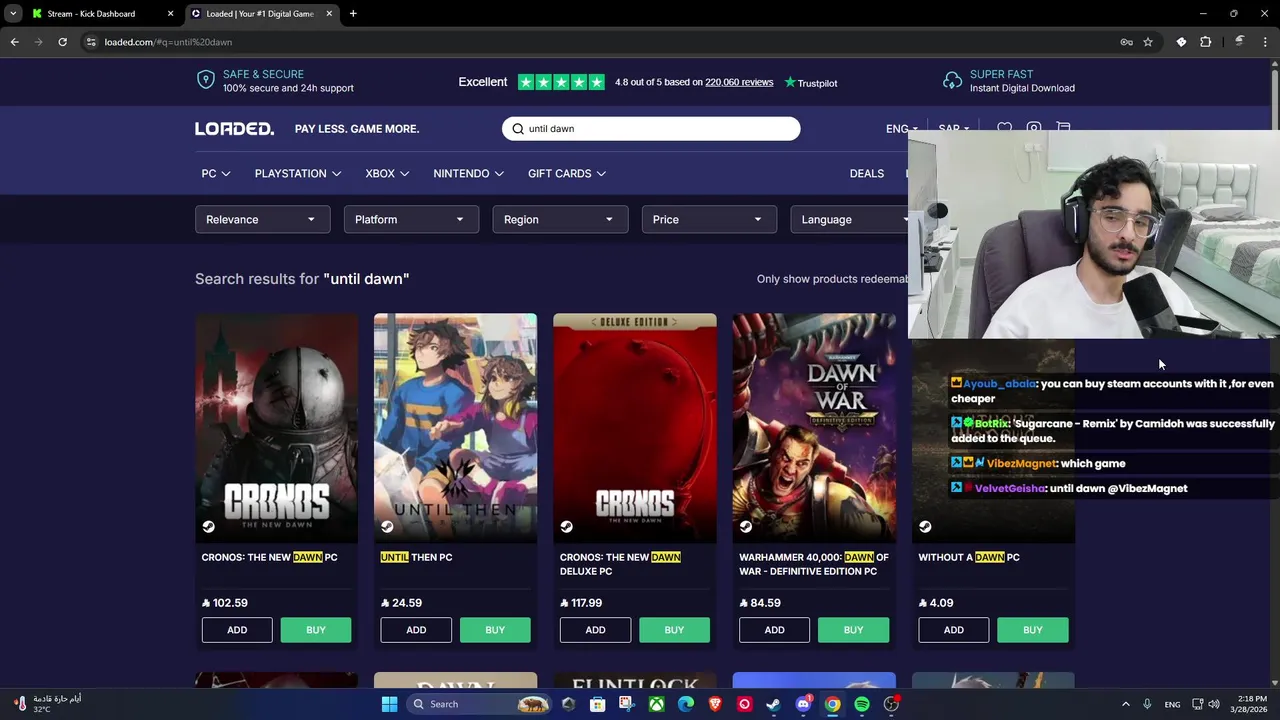The width and height of the screenshot is (1280, 720).
Task: Add Warhammer Dawn of War Definitive to cart
Action: (774, 630)
